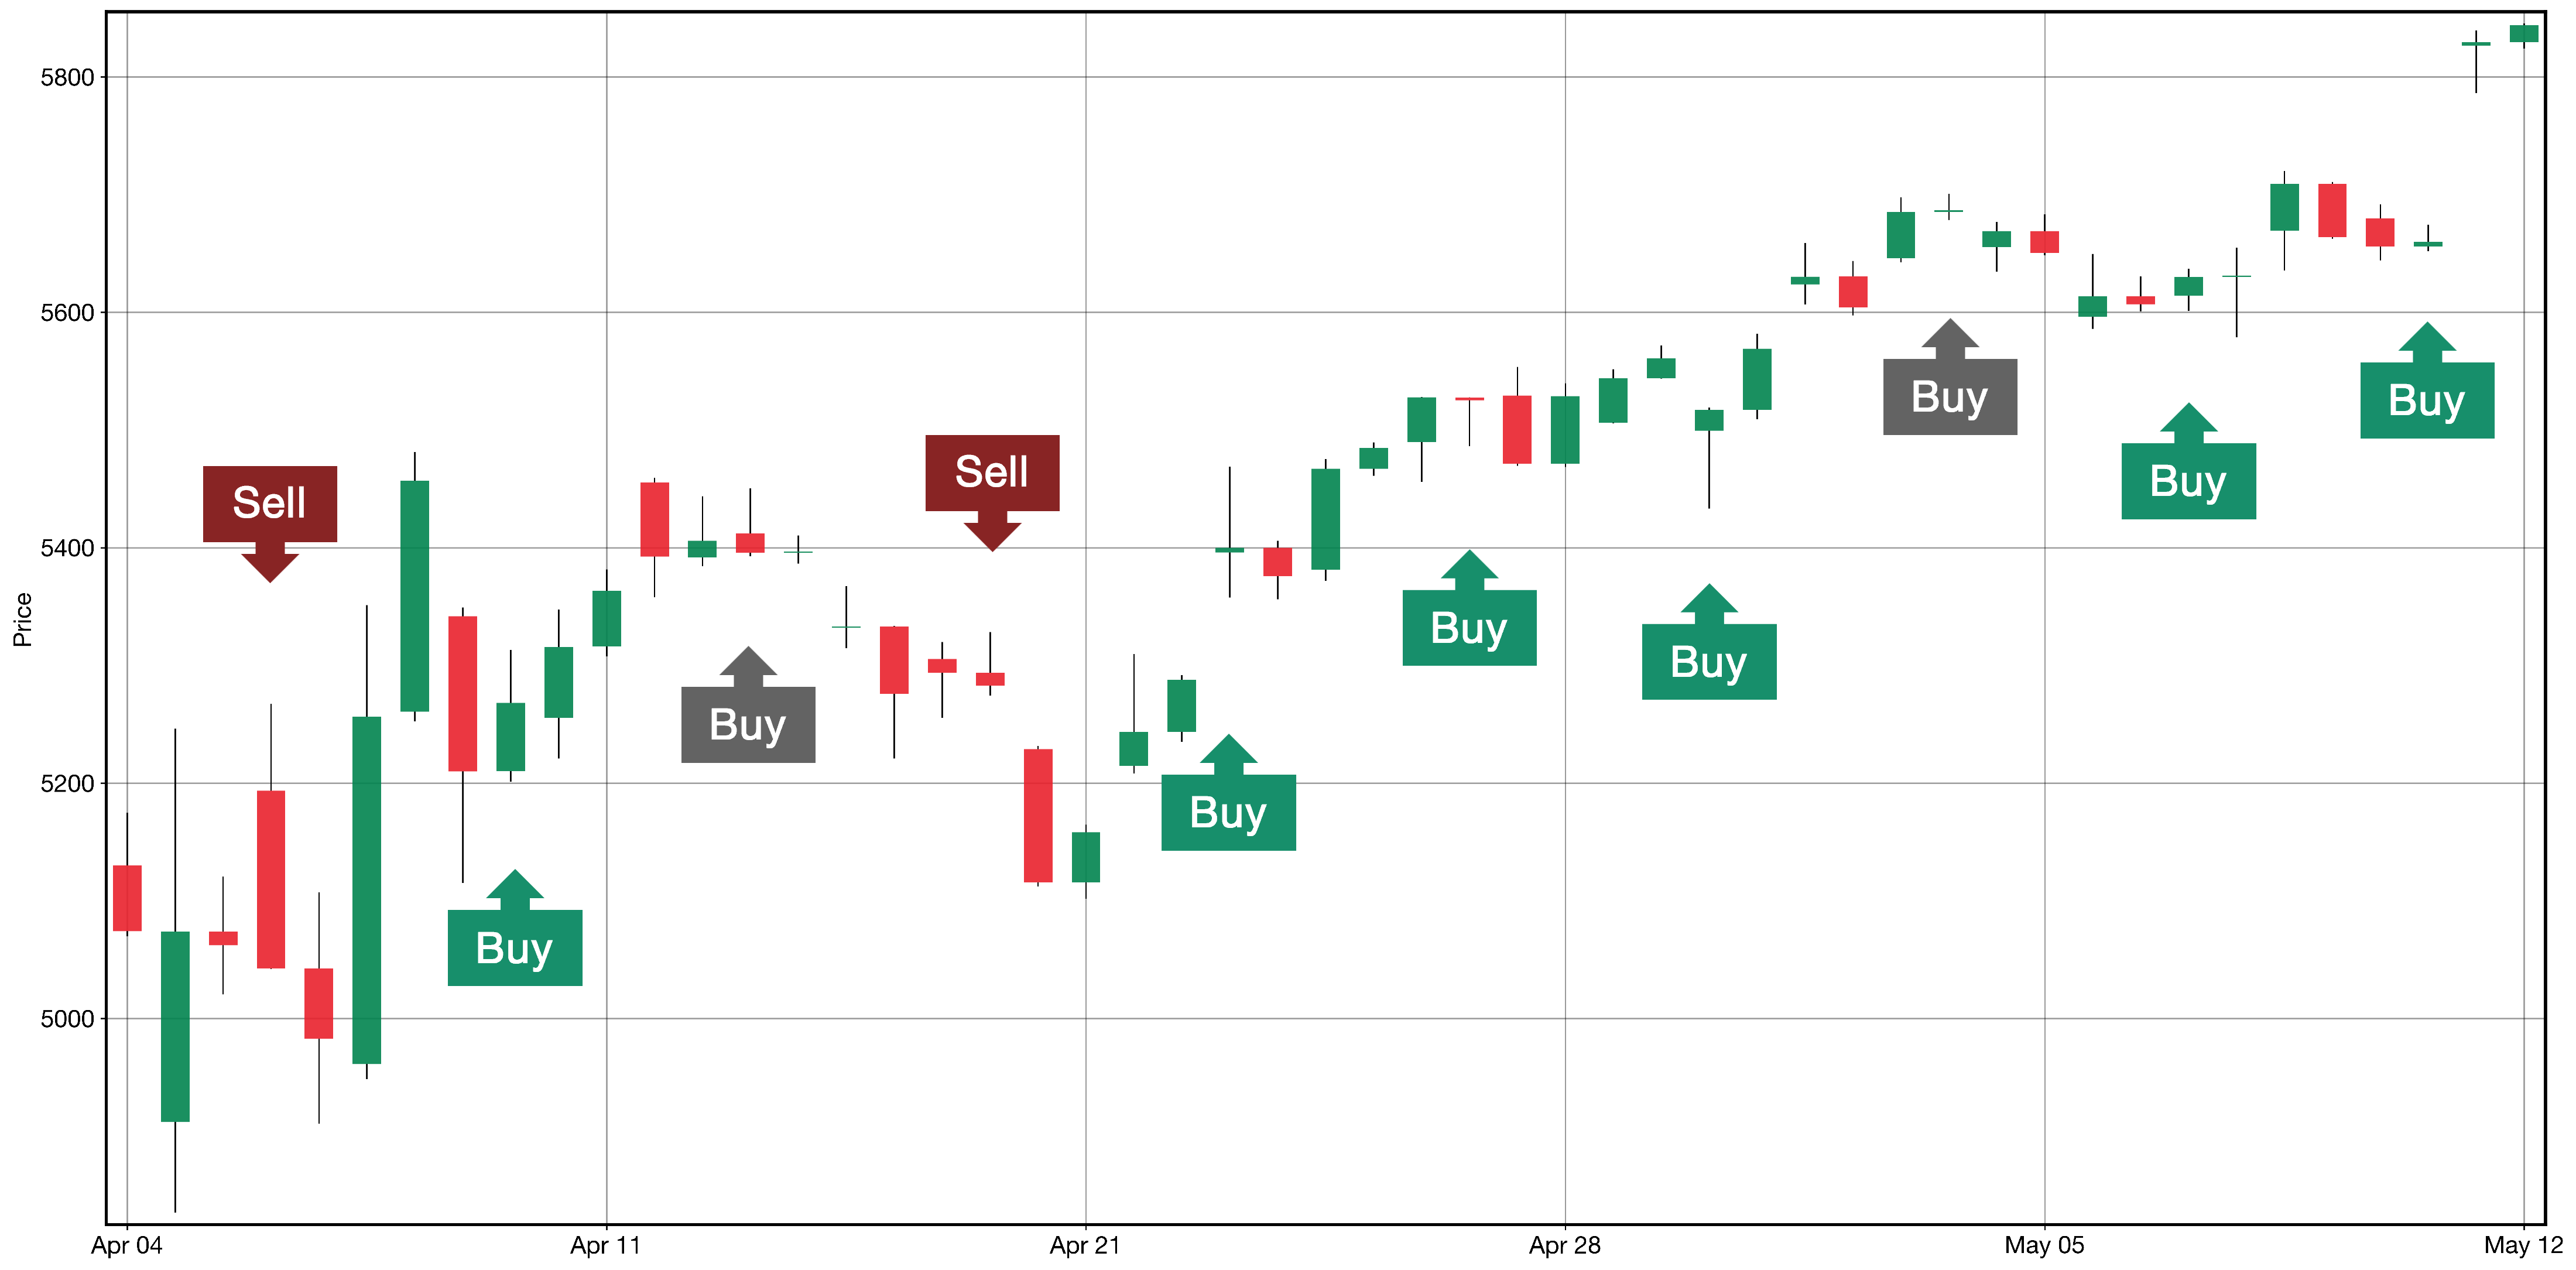Click the leftmost dark red Sell marker
The image size is (2576, 1270).
270,504
